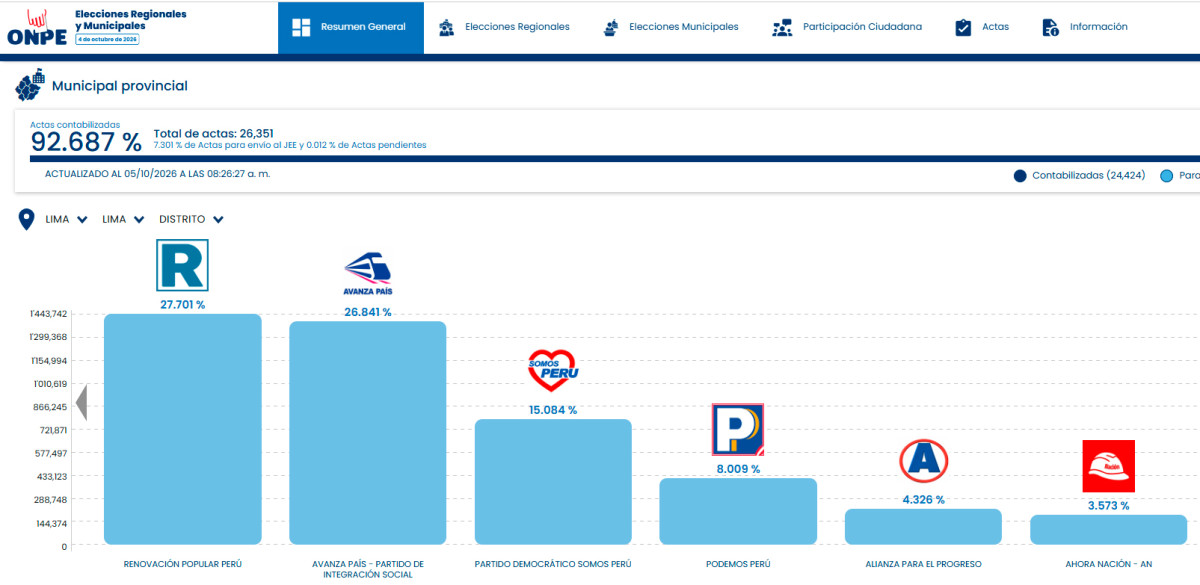Click the gray left arrow beside the chart

(82, 402)
